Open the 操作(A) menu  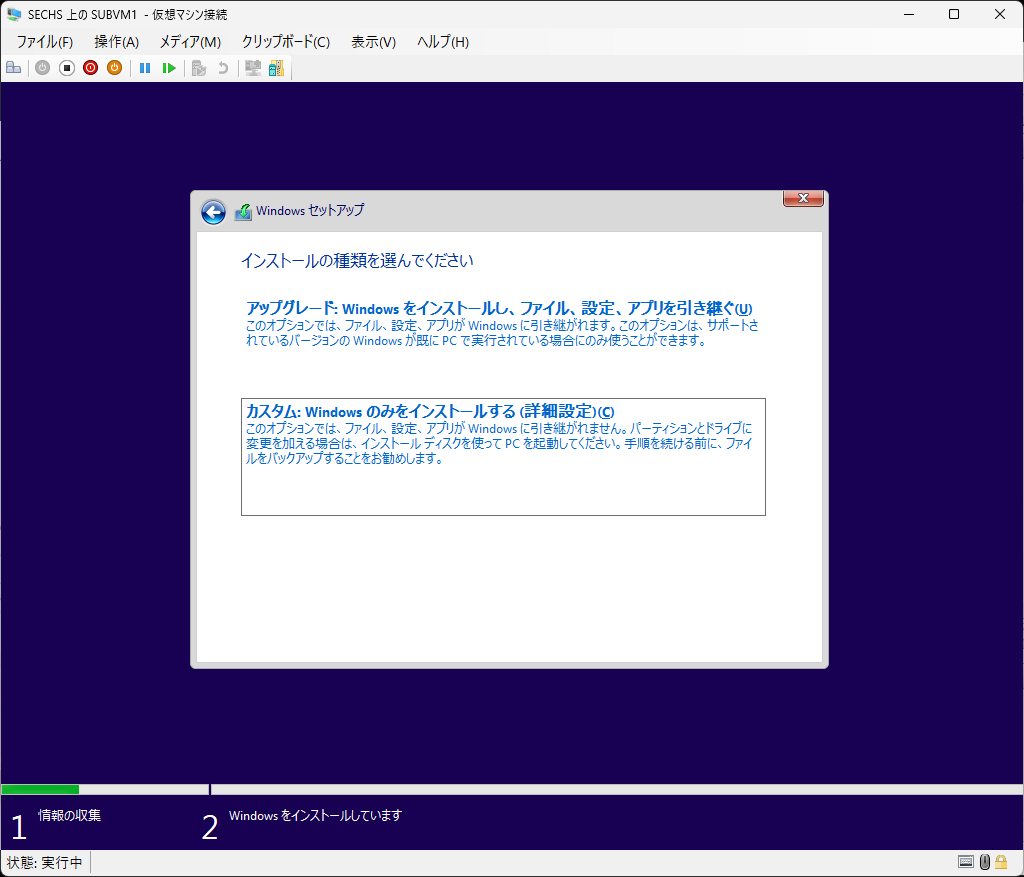(x=116, y=42)
